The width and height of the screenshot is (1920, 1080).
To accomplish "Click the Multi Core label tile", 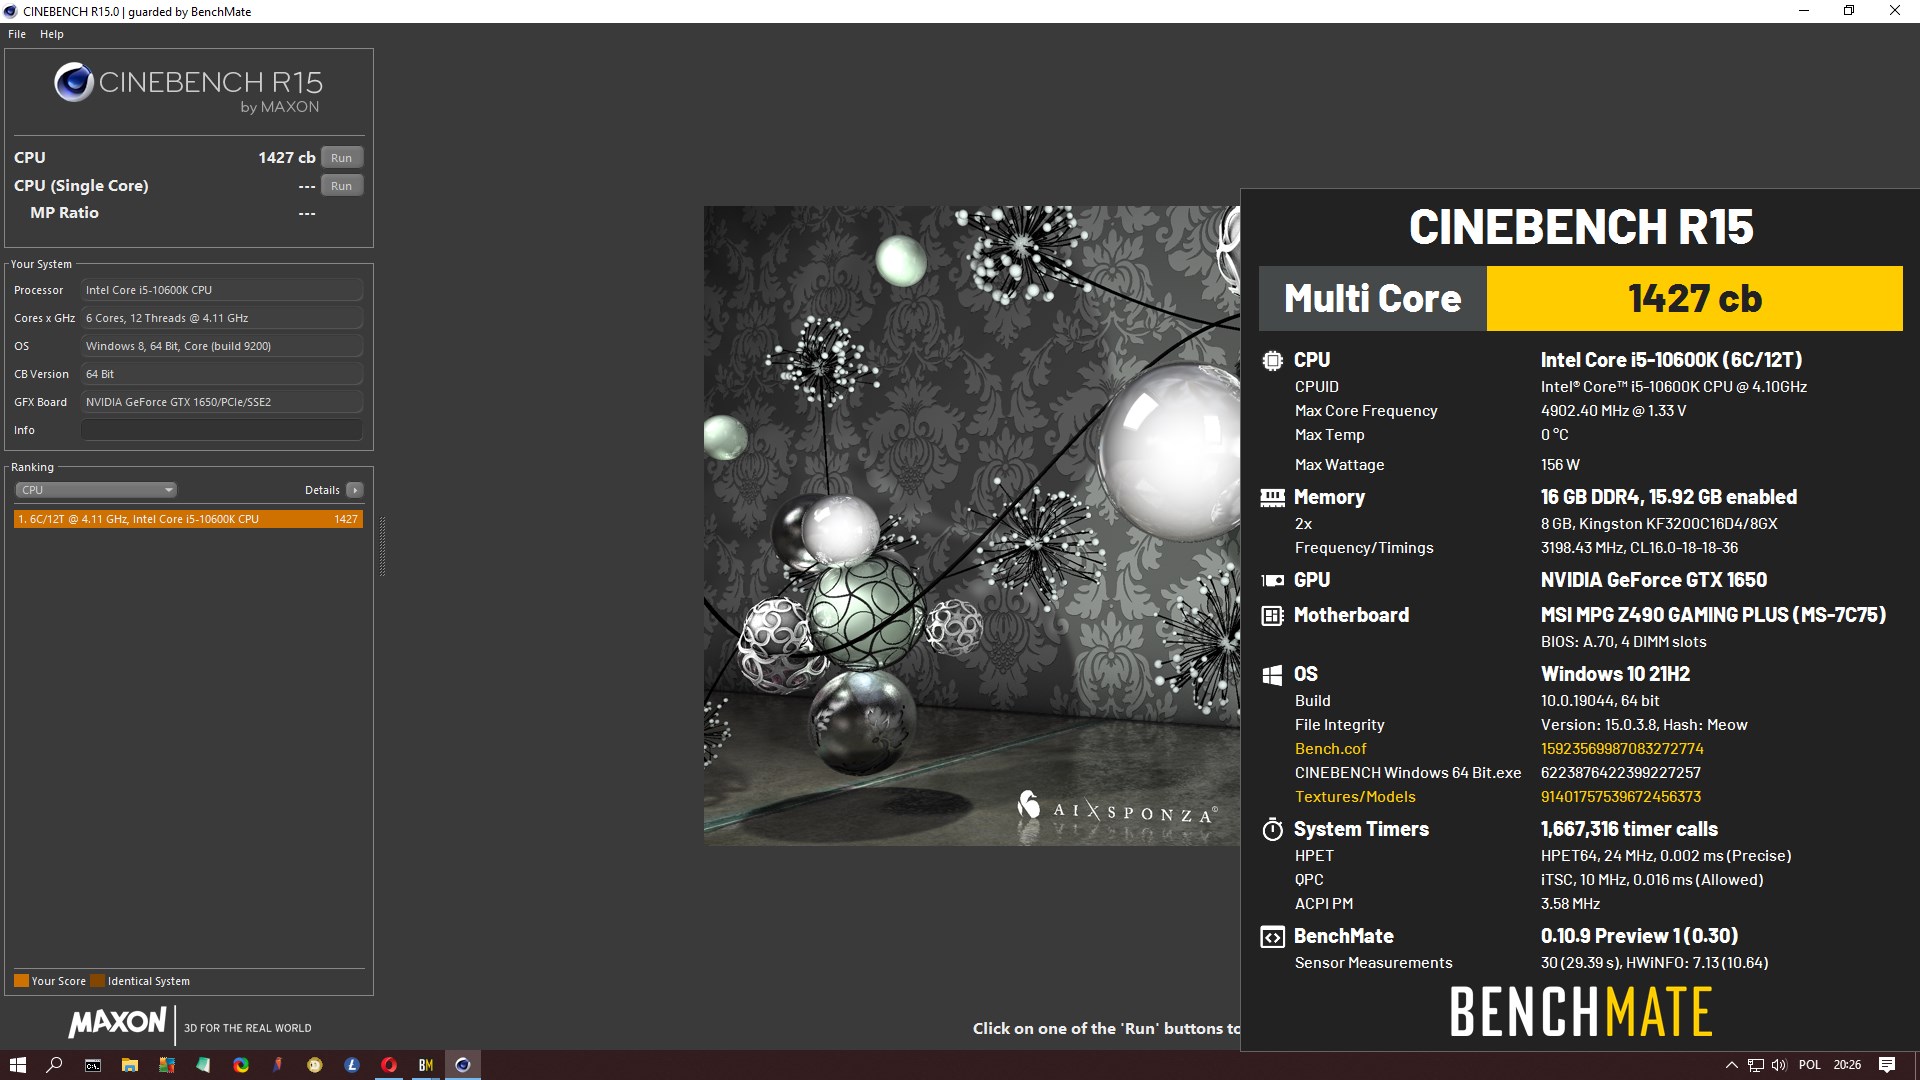I will [x=1372, y=298].
